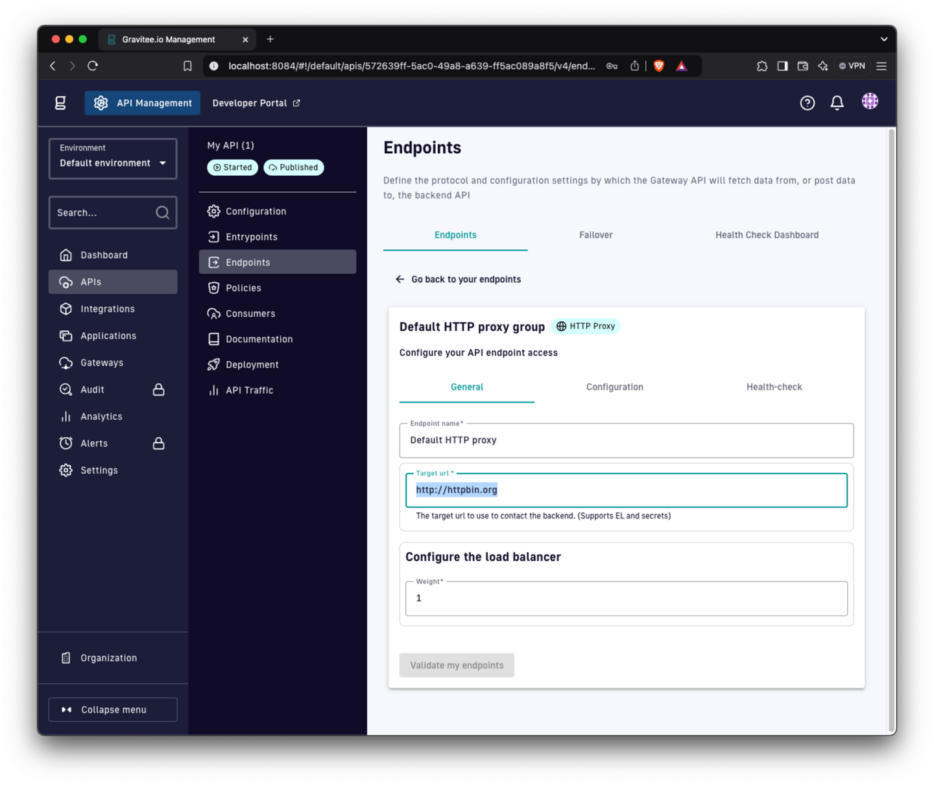Viewport: 934px width, 785px height.
Task: Select the top Endpoints tab
Action: pyautogui.click(x=455, y=235)
